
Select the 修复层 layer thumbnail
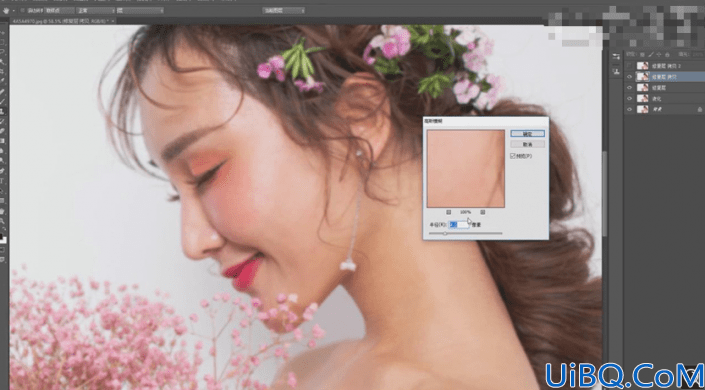point(643,88)
